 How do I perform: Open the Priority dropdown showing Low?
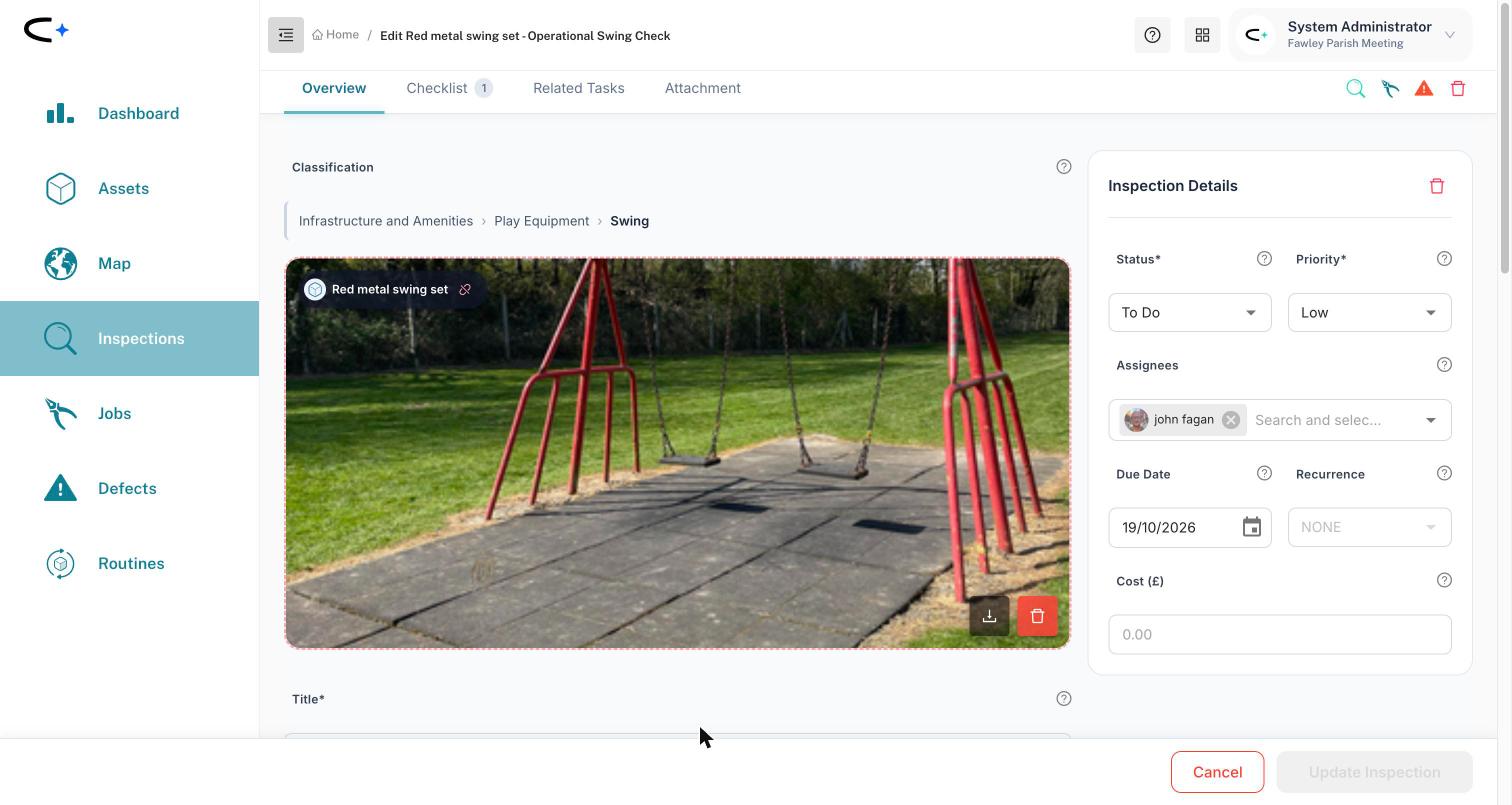[x=1370, y=313]
